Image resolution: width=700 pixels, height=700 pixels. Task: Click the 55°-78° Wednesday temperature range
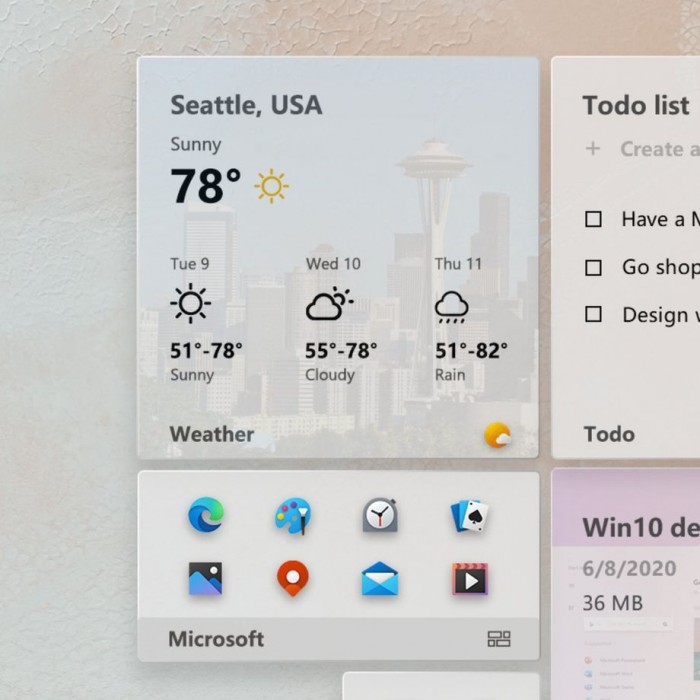(x=341, y=351)
